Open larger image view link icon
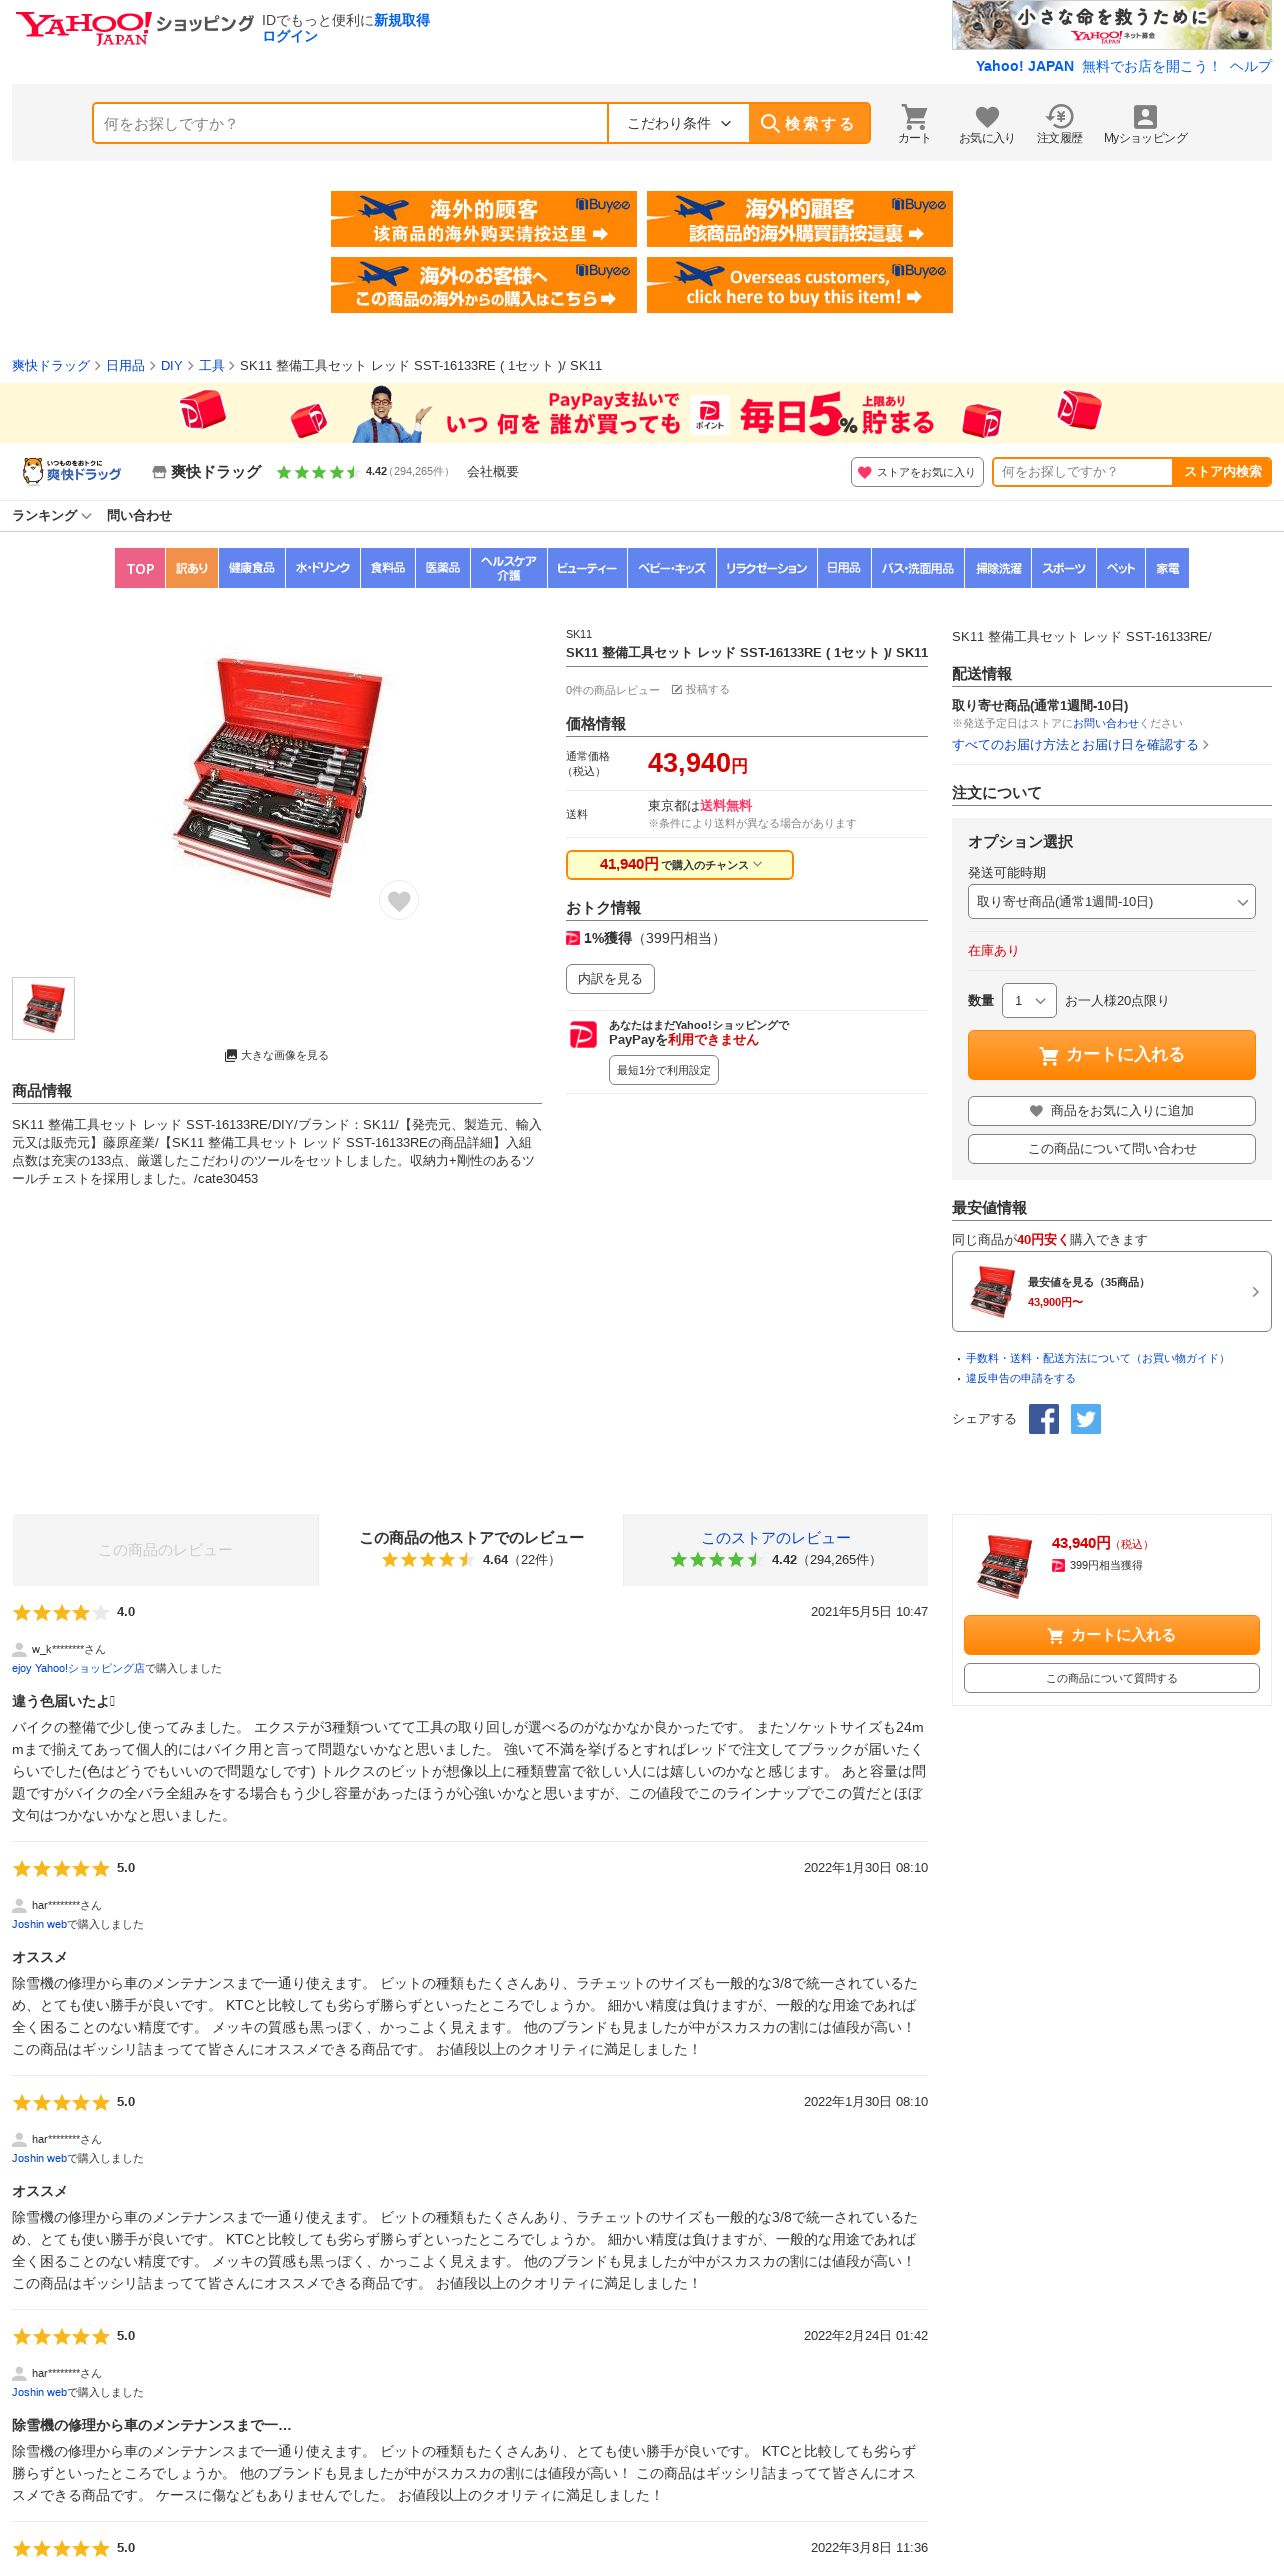 [231, 1055]
